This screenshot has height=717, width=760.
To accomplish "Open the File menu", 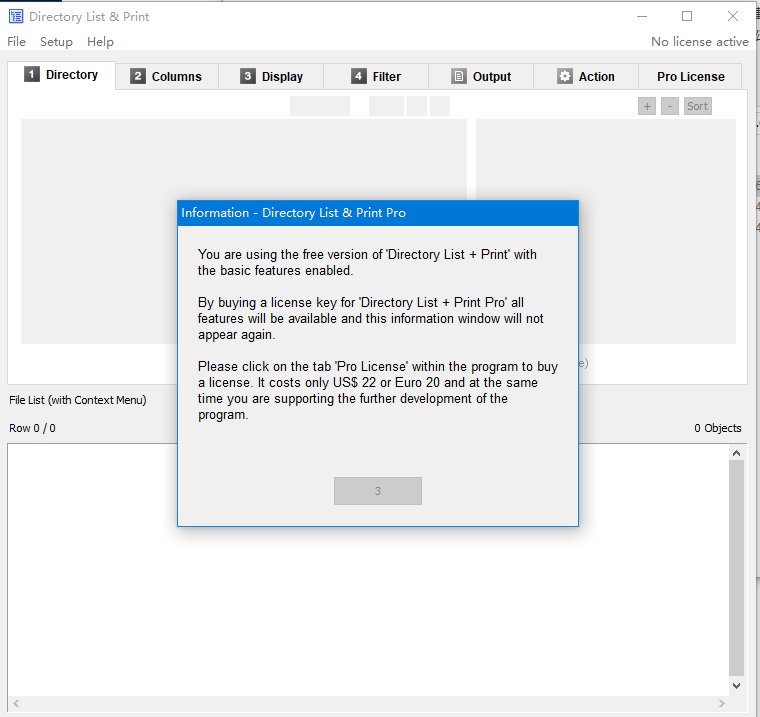I will pyautogui.click(x=16, y=42).
